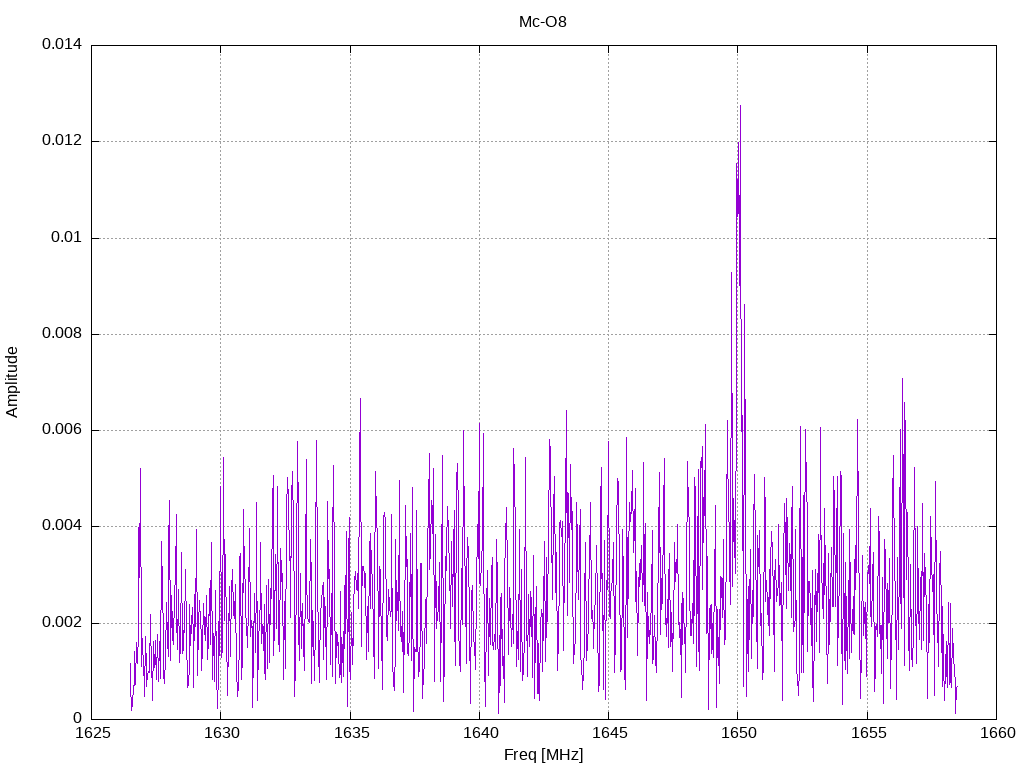Screen dimensions: 1024x768
Task: Click the x-axis tick label 1650
Action: tap(739, 733)
